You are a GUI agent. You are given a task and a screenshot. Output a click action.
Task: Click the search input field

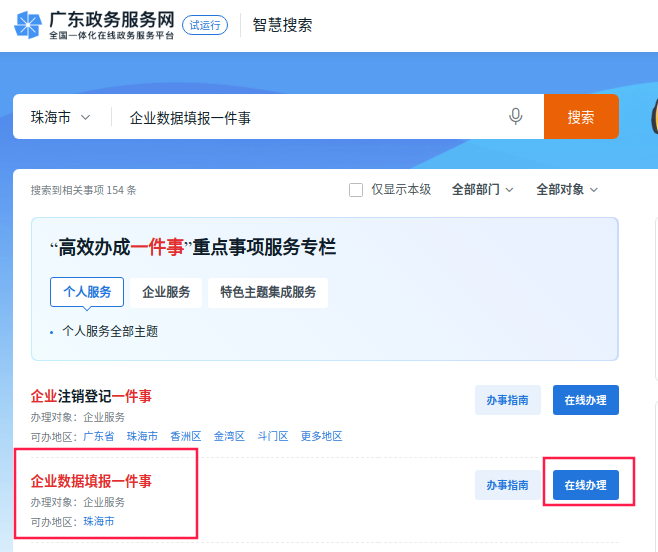[310, 117]
